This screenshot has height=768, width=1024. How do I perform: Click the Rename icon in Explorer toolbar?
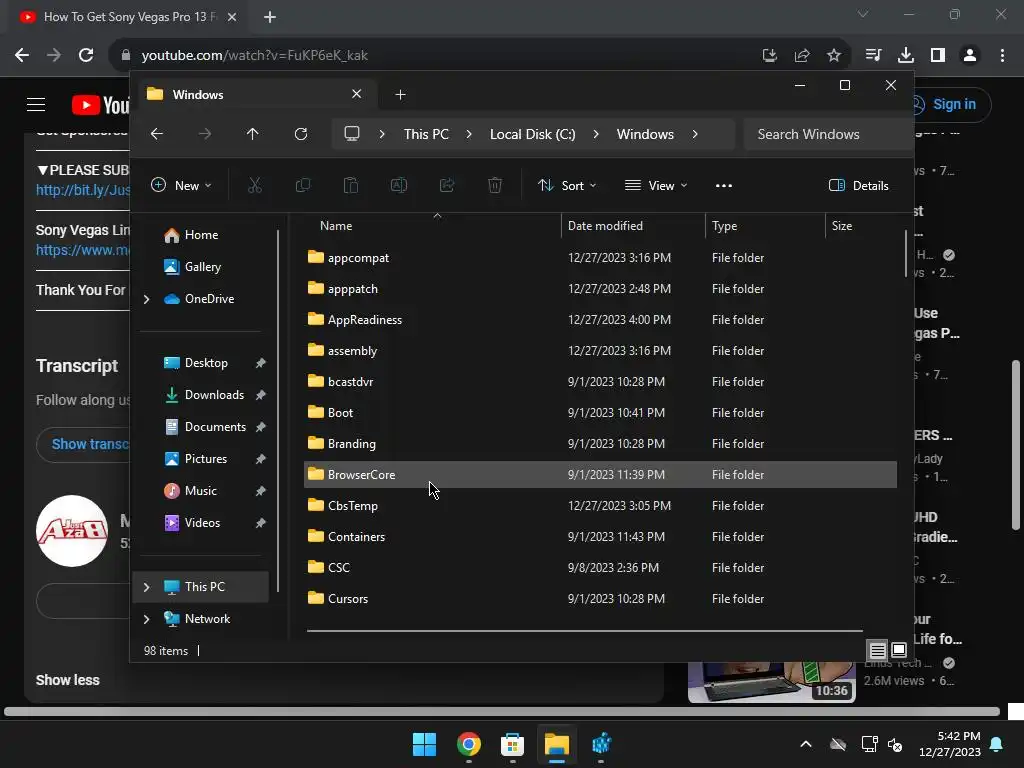(x=398, y=185)
